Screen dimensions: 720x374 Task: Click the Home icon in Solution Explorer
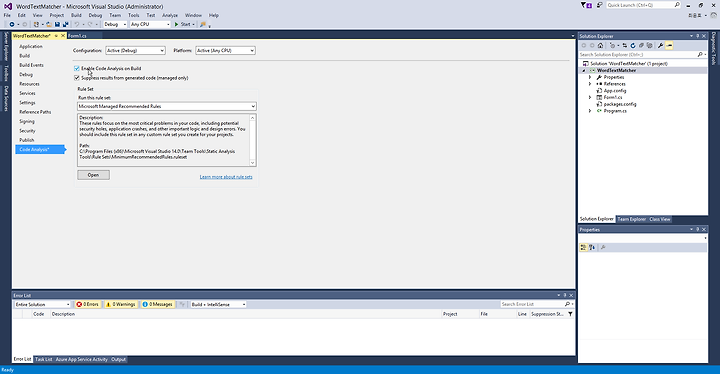click(x=600, y=45)
